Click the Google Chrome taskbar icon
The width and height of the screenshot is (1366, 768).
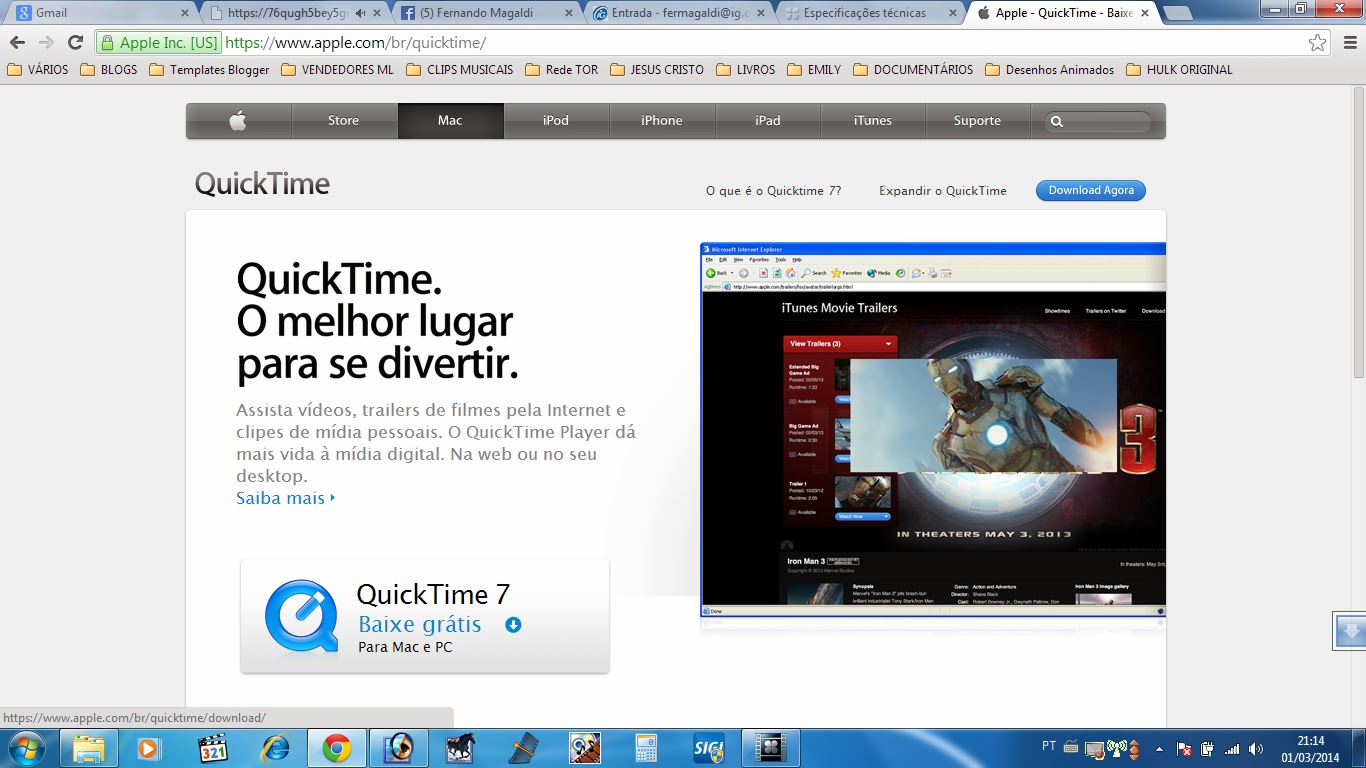coord(336,748)
